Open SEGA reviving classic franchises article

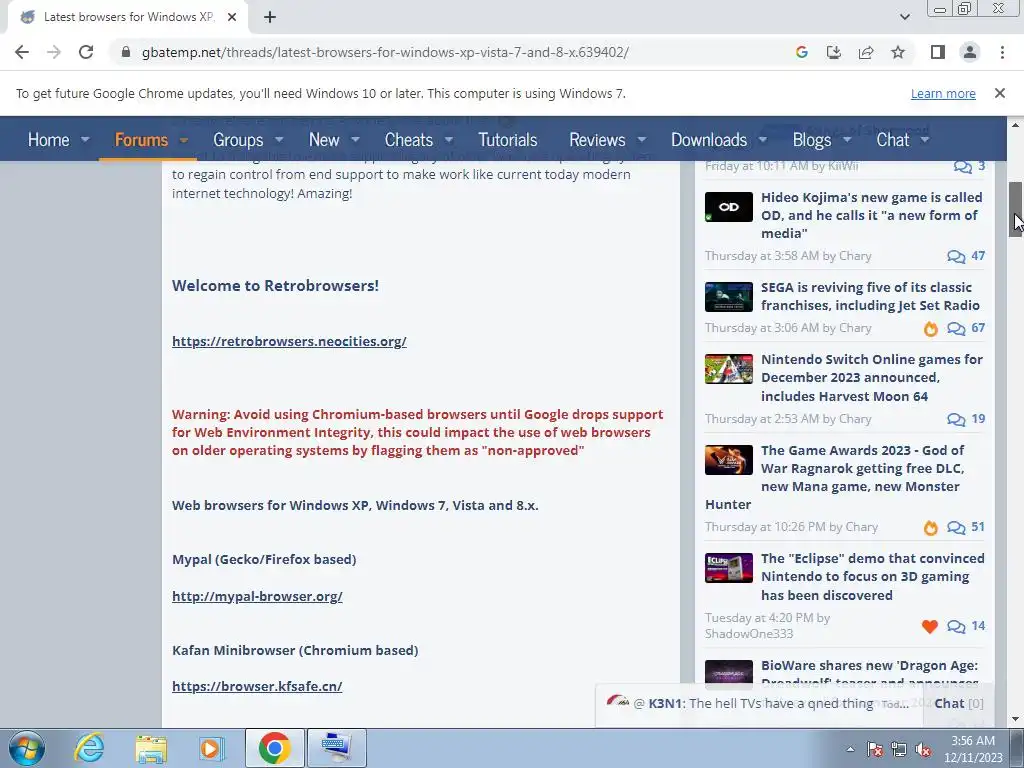pyautogui.click(x=870, y=296)
